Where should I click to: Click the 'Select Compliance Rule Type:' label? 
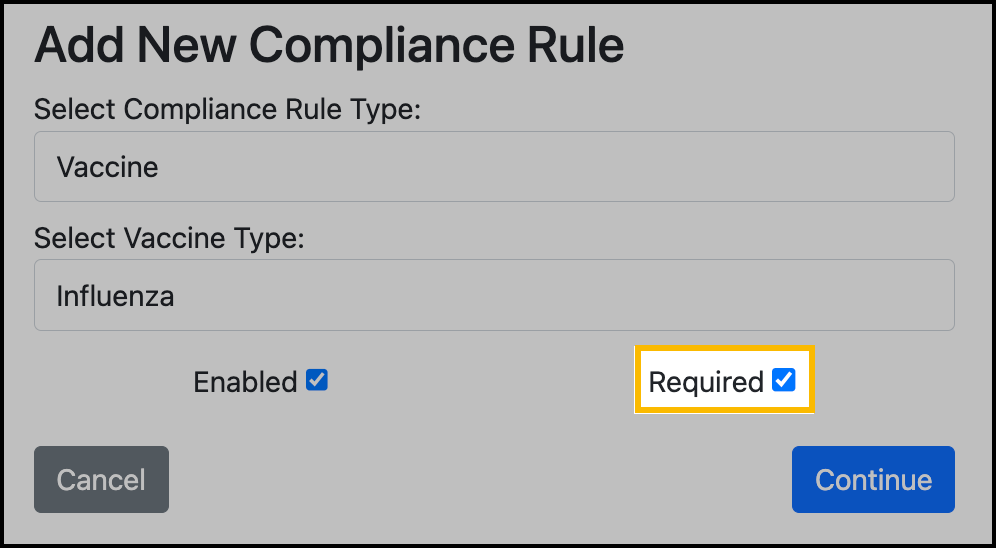[228, 109]
